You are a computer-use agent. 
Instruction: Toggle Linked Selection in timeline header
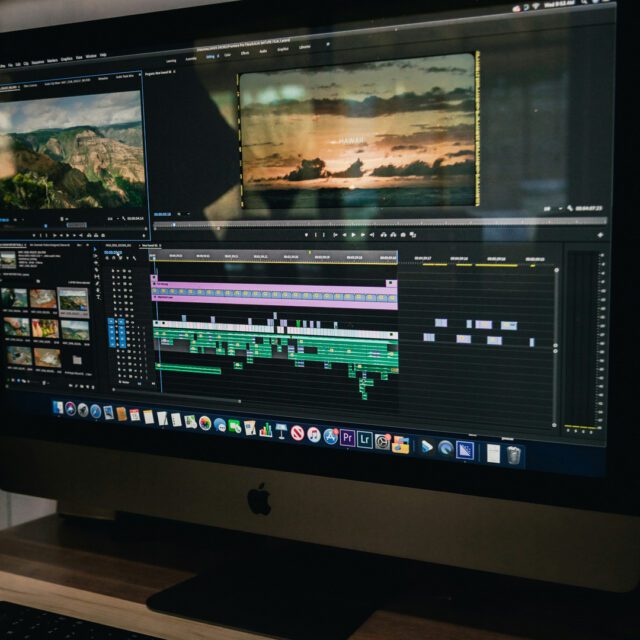[x=120, y=258]
